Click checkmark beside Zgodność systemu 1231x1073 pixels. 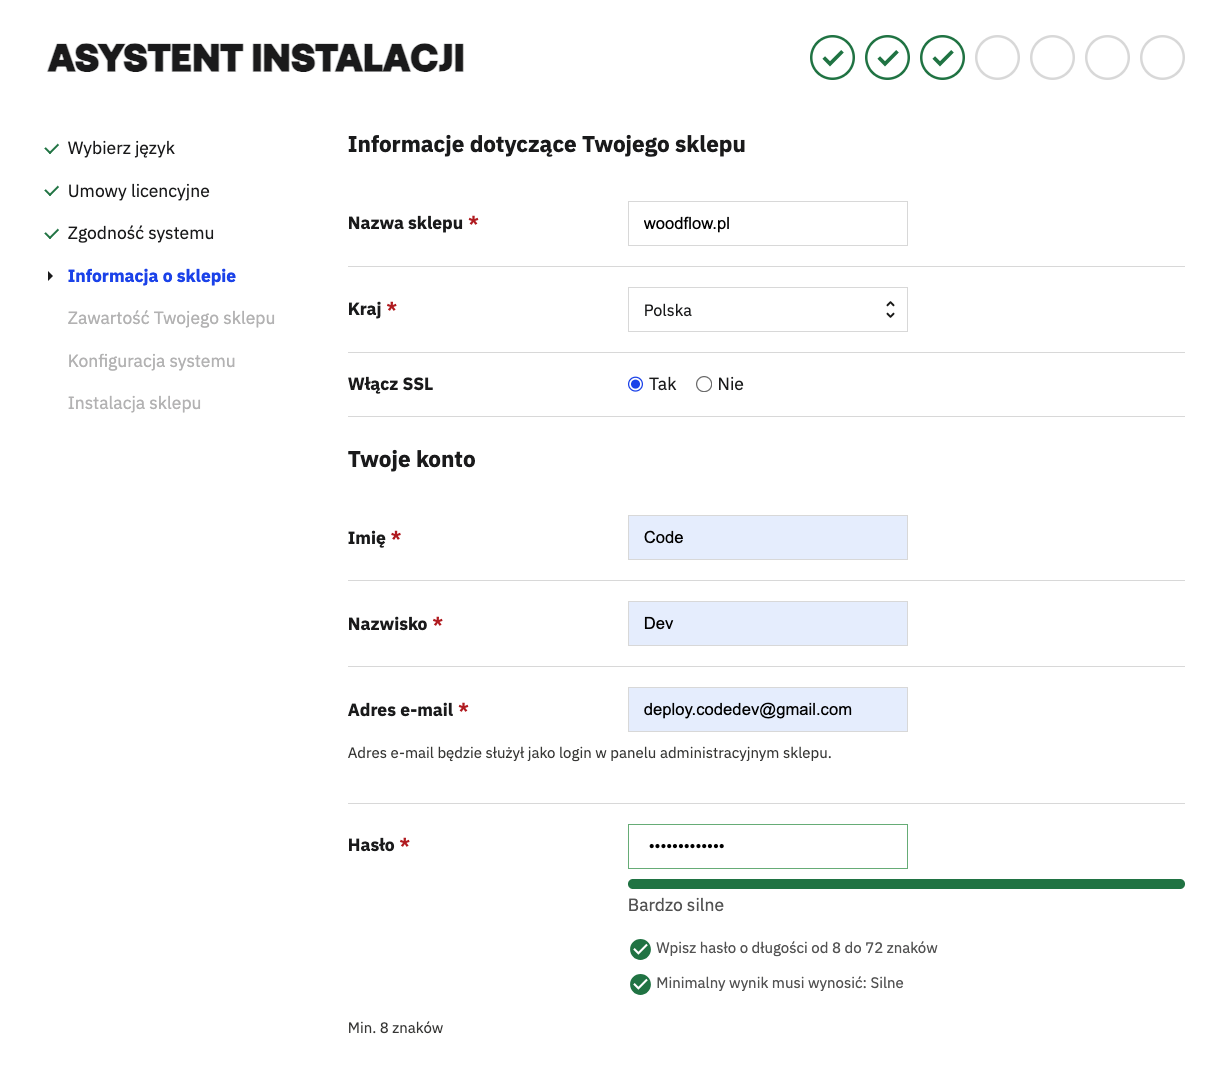[x=52, y=234]
